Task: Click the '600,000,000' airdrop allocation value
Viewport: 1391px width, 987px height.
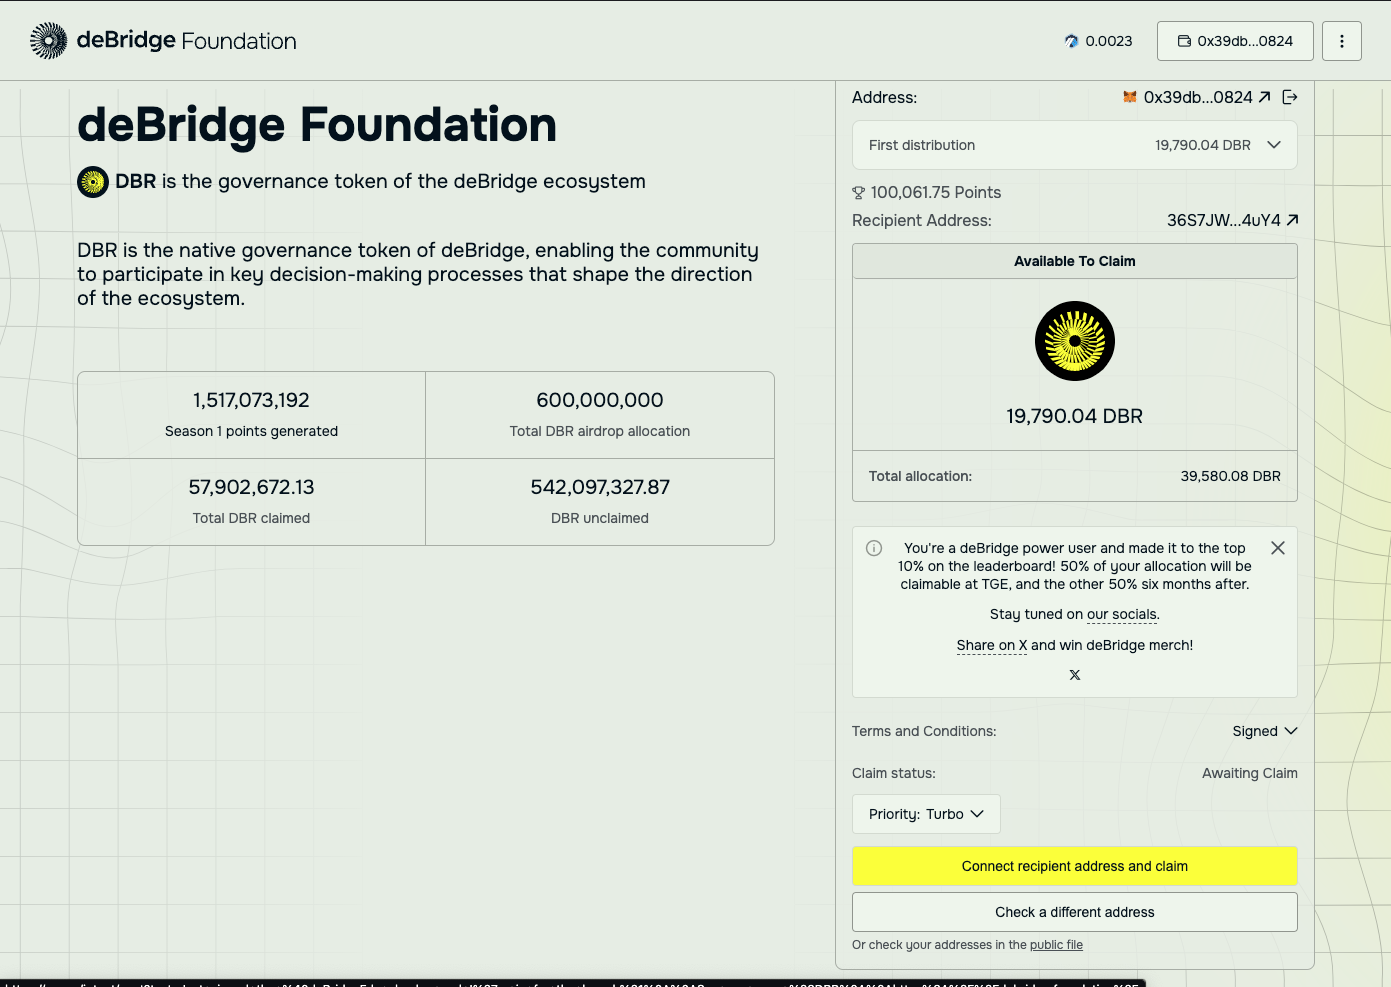Action: pos(600,400)
